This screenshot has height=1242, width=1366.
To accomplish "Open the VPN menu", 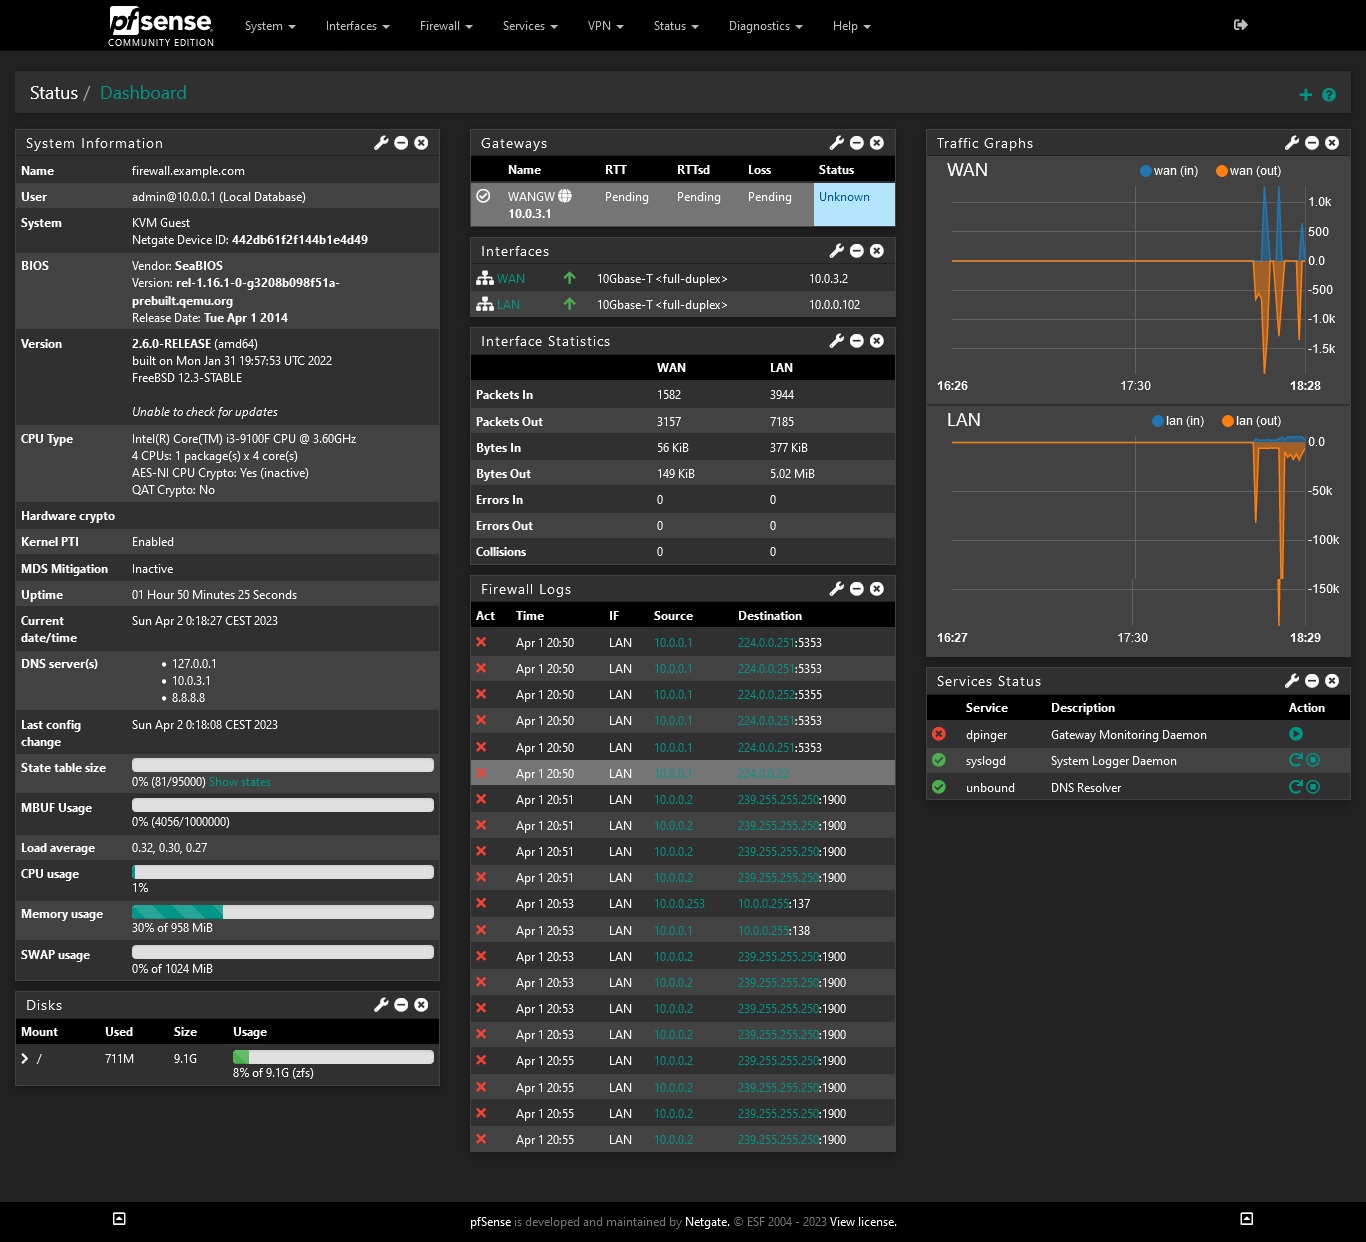I will [x=605, y=26].
